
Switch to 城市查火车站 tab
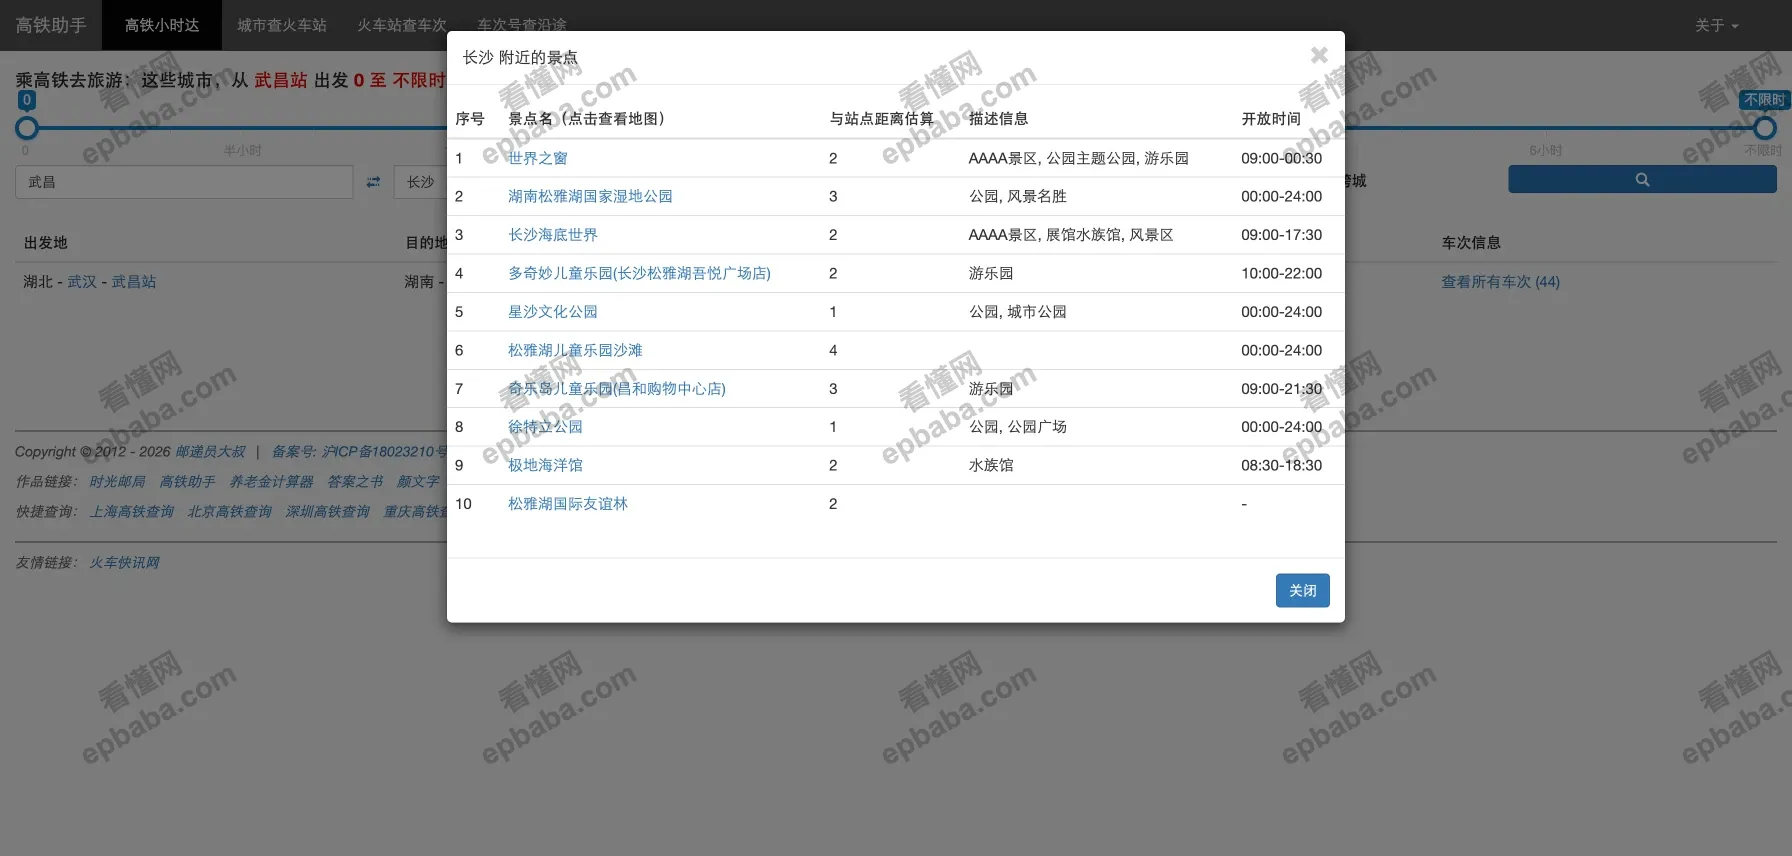(x=282, y=25)
